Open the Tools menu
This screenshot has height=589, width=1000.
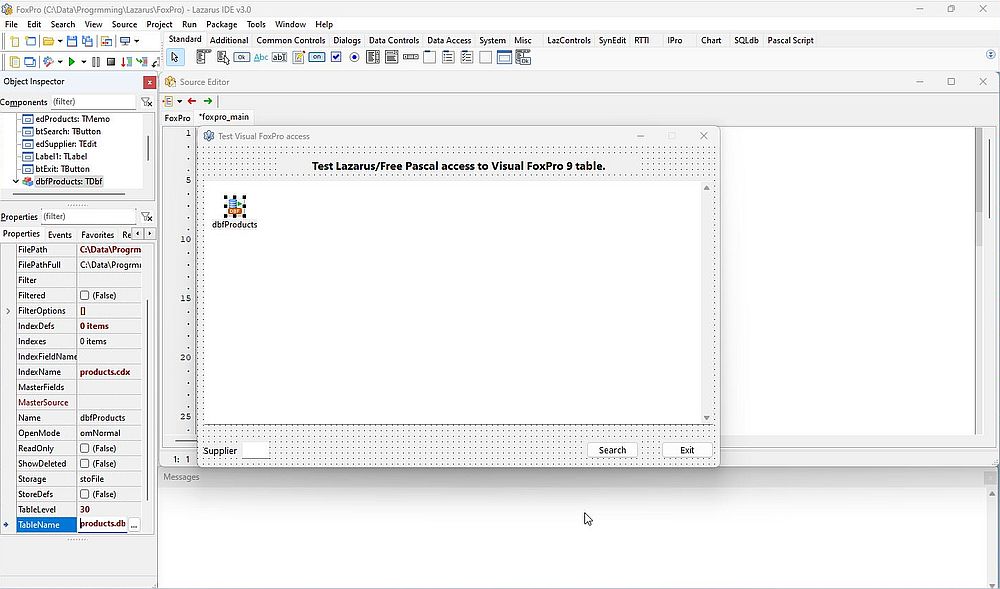coord(256,24)
